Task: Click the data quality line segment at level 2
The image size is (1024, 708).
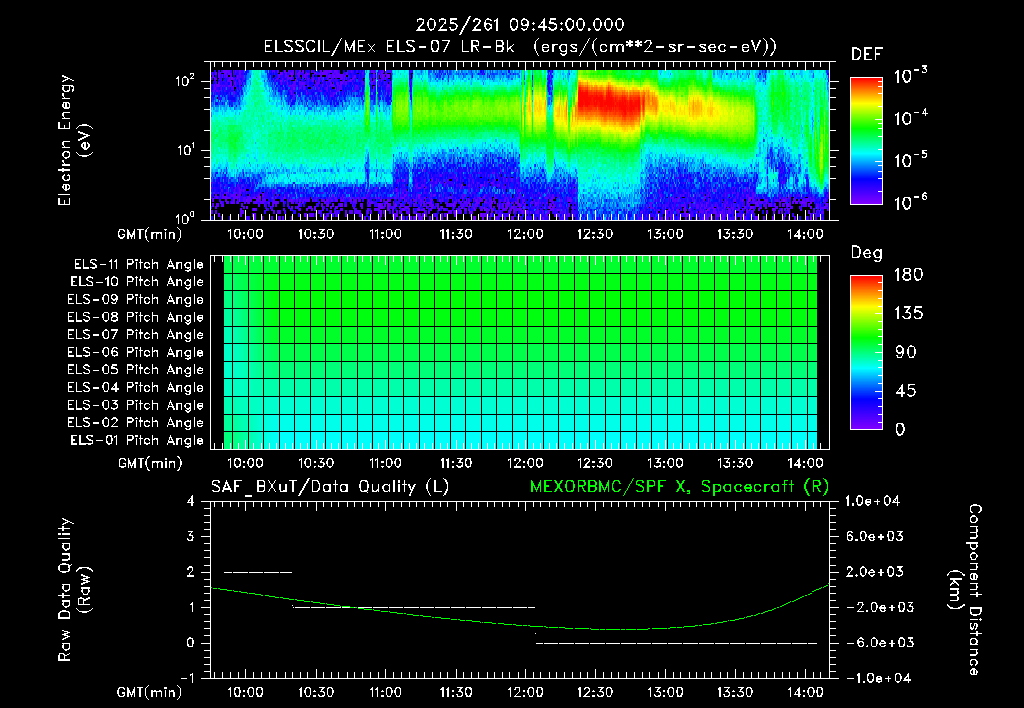Action: [x=258, y=572]
